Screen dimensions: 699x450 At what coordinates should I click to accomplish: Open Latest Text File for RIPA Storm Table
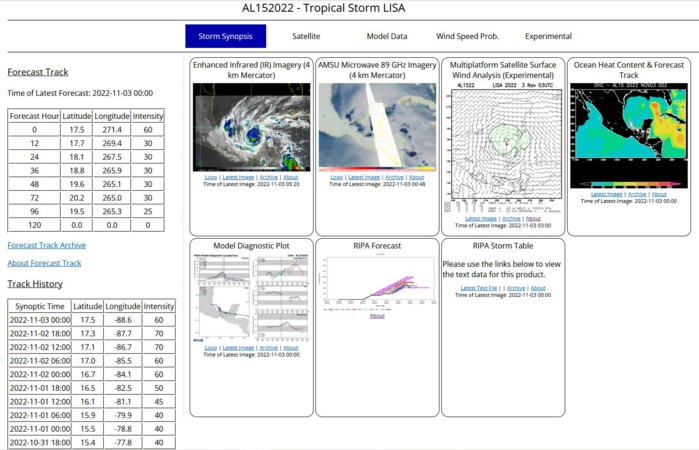pos(479,288)
